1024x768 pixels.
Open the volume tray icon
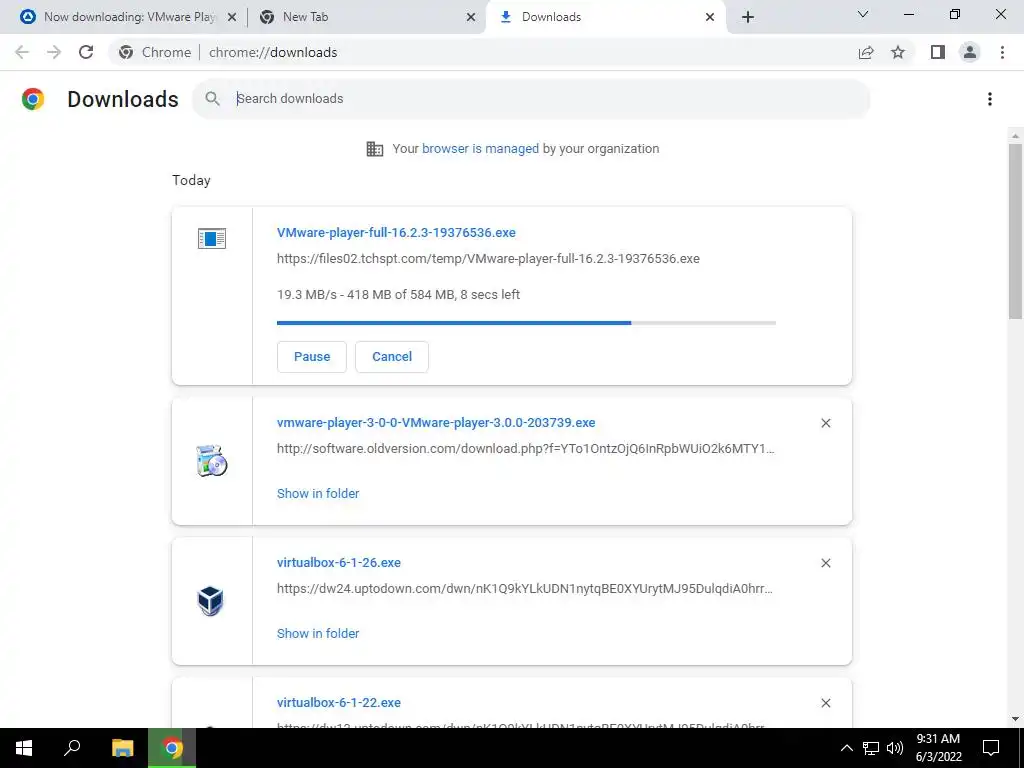pos(895,748)
